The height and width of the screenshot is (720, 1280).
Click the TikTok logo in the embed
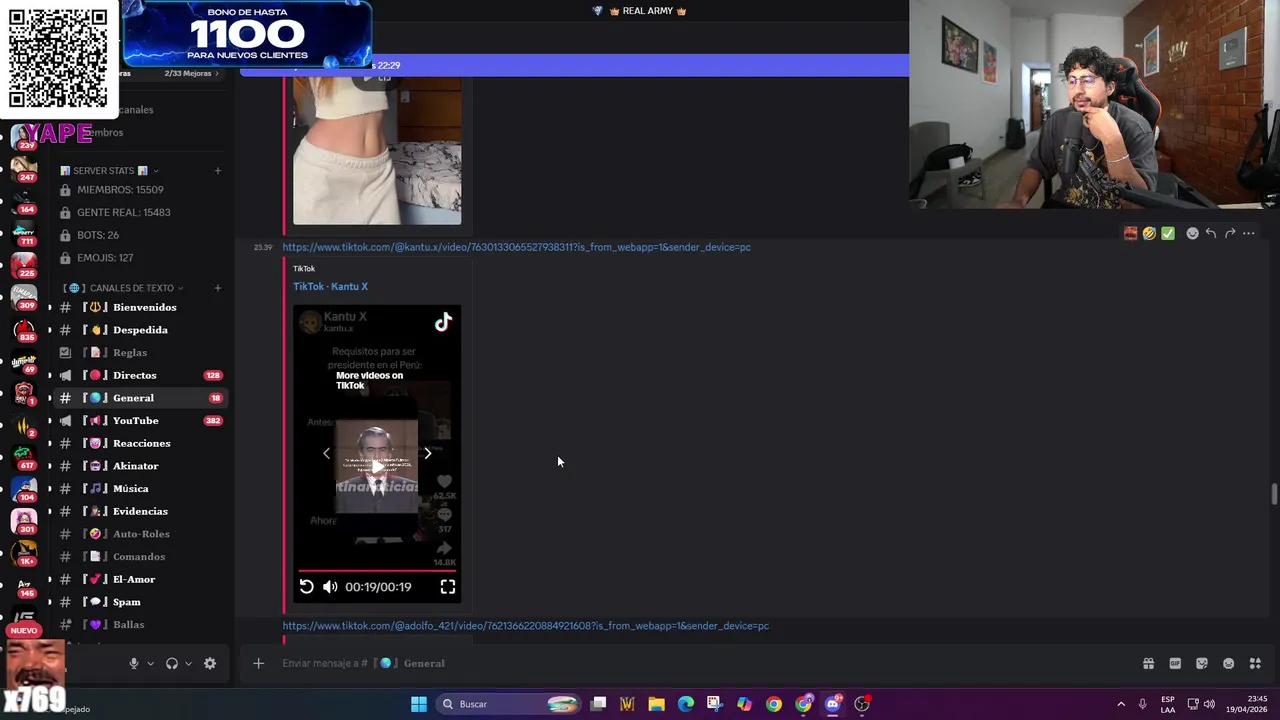443,321
